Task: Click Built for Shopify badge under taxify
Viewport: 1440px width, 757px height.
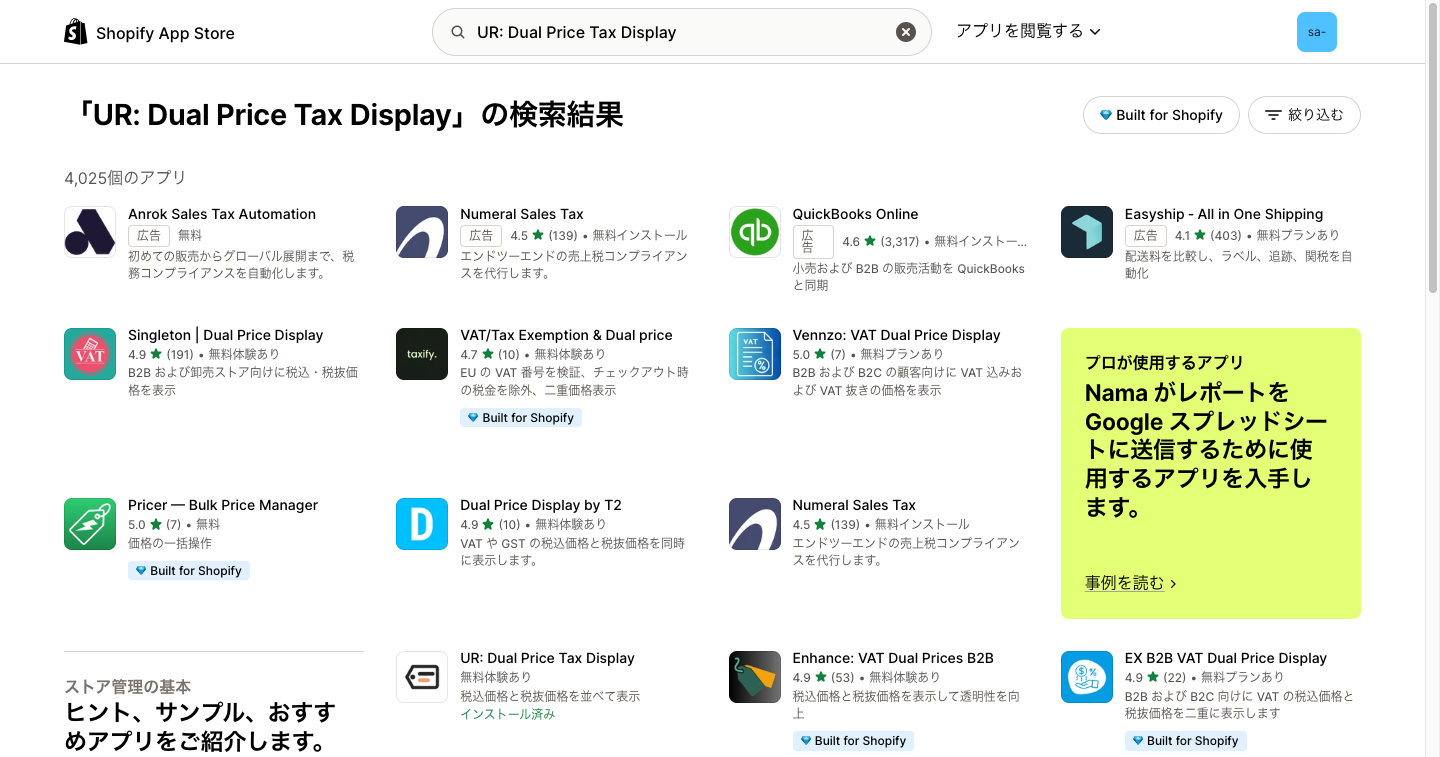Action: (521, 418)
